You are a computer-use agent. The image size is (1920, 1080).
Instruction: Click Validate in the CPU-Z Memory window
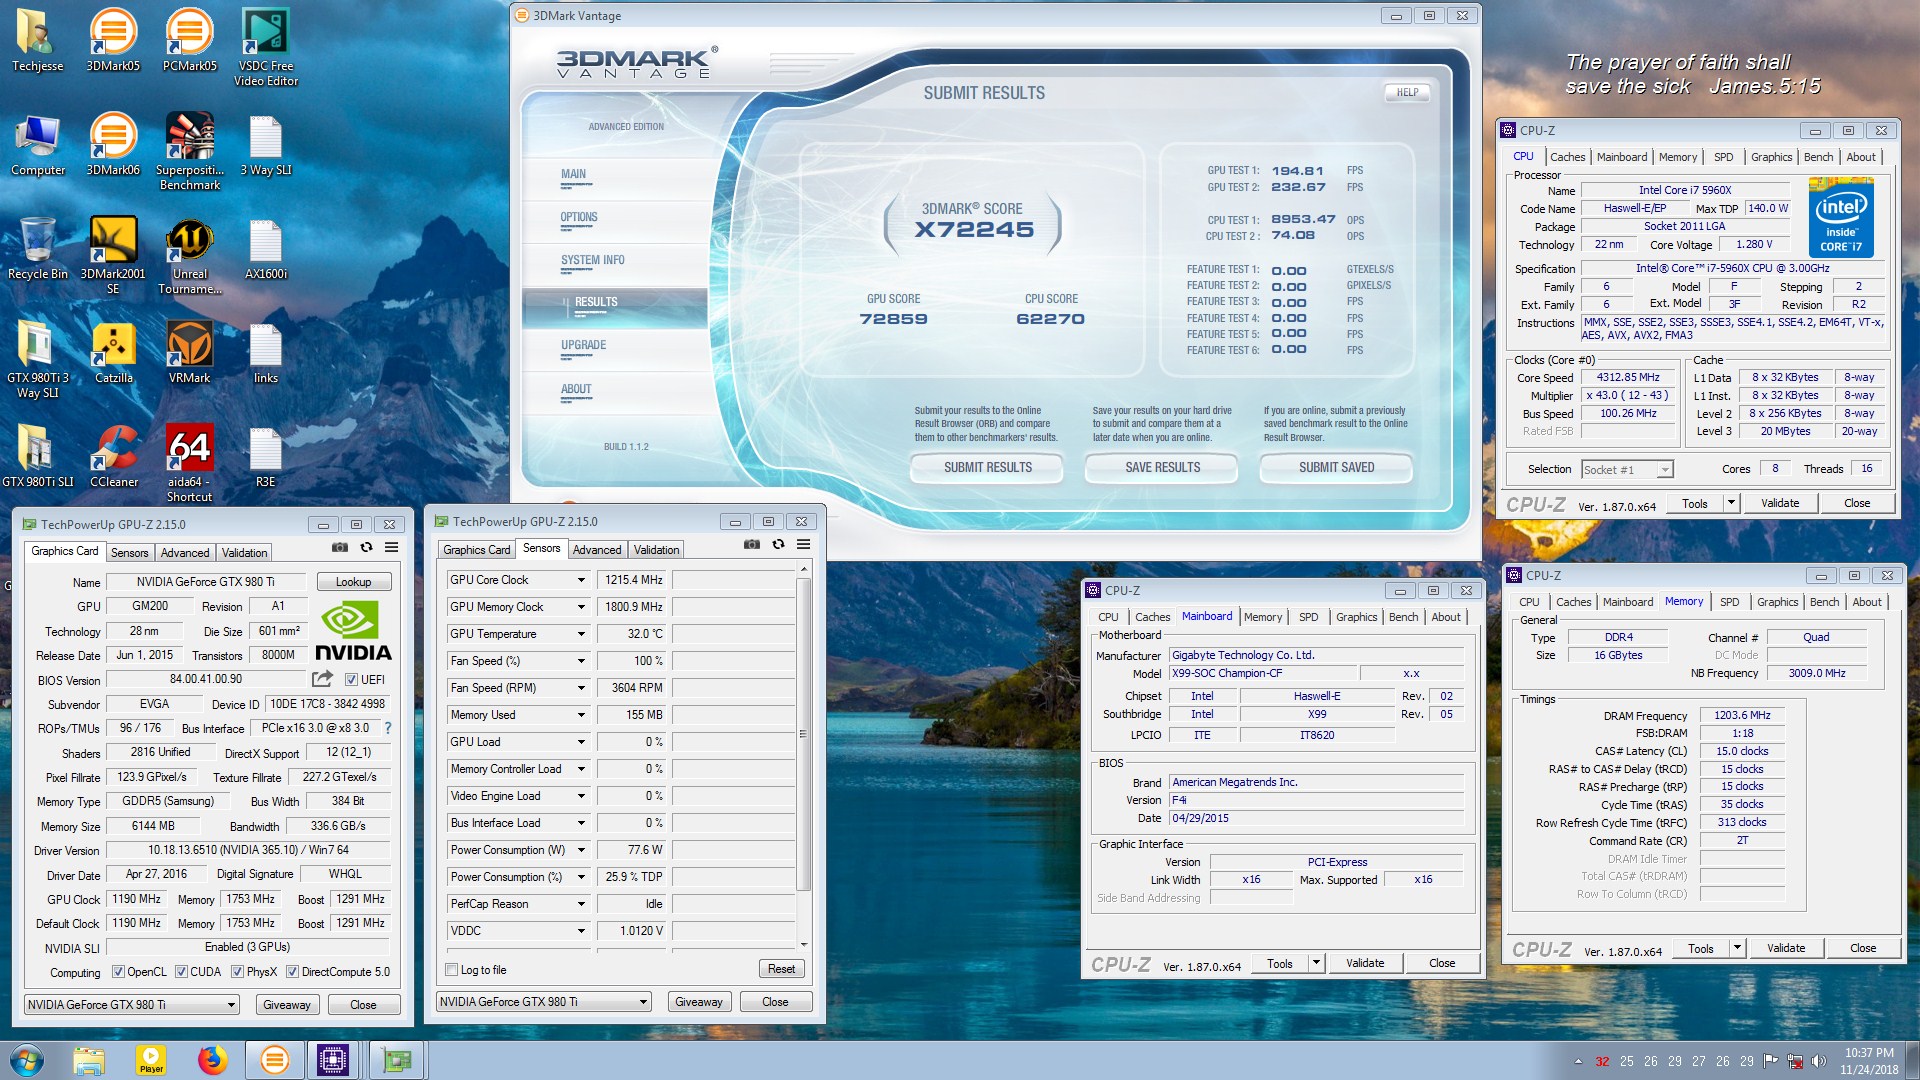coord(1785,948)
